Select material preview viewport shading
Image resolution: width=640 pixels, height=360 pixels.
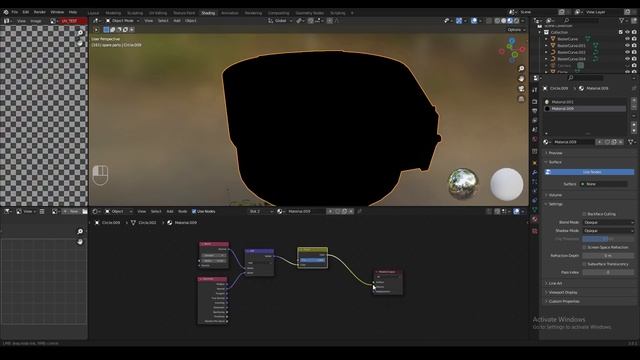(x=510, y=20)
